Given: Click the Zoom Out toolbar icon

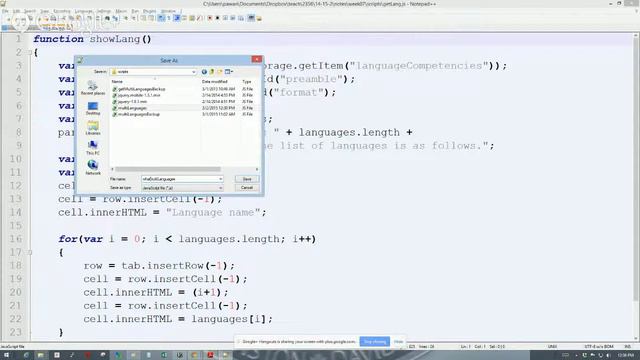Looking at the screenshot, I should pos(133,18).
